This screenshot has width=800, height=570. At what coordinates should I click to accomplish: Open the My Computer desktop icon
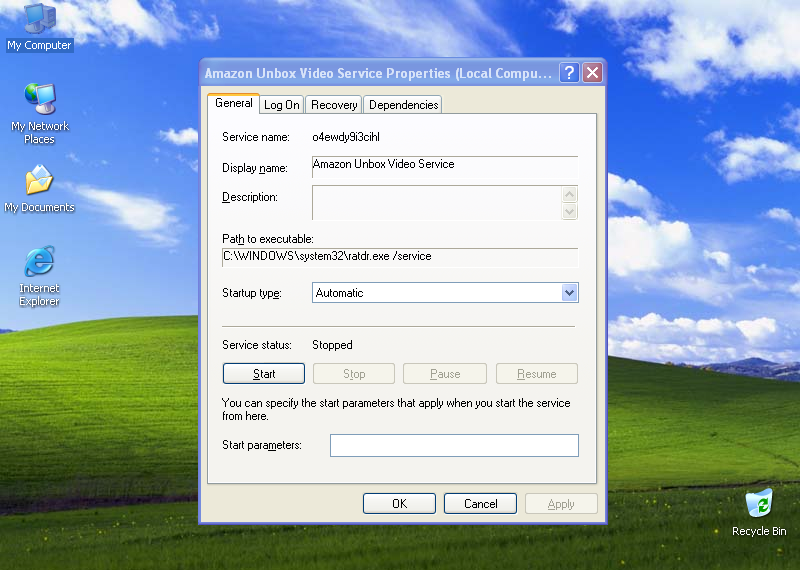click(x=39, y=20)
